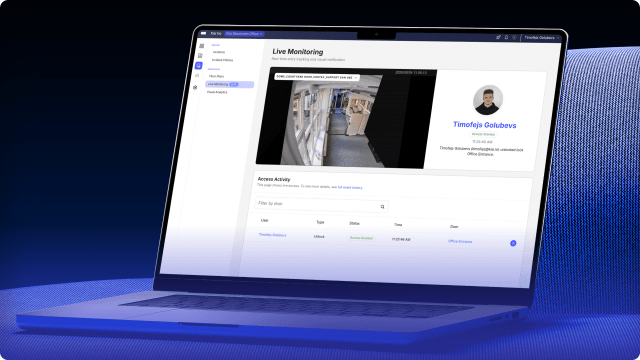This screenshot has width=640, height=360.
Task: Click the user profile photo
Action: click(488, 100)
